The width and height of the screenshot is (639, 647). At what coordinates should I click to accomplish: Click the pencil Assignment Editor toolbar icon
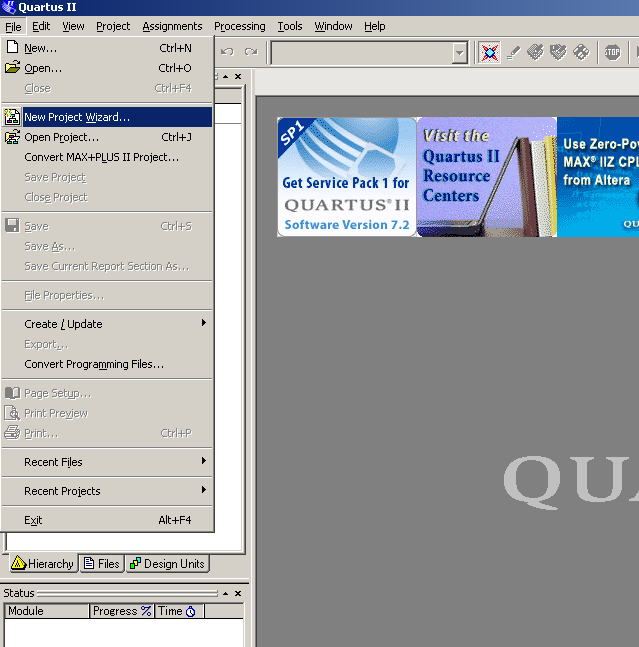513,52
